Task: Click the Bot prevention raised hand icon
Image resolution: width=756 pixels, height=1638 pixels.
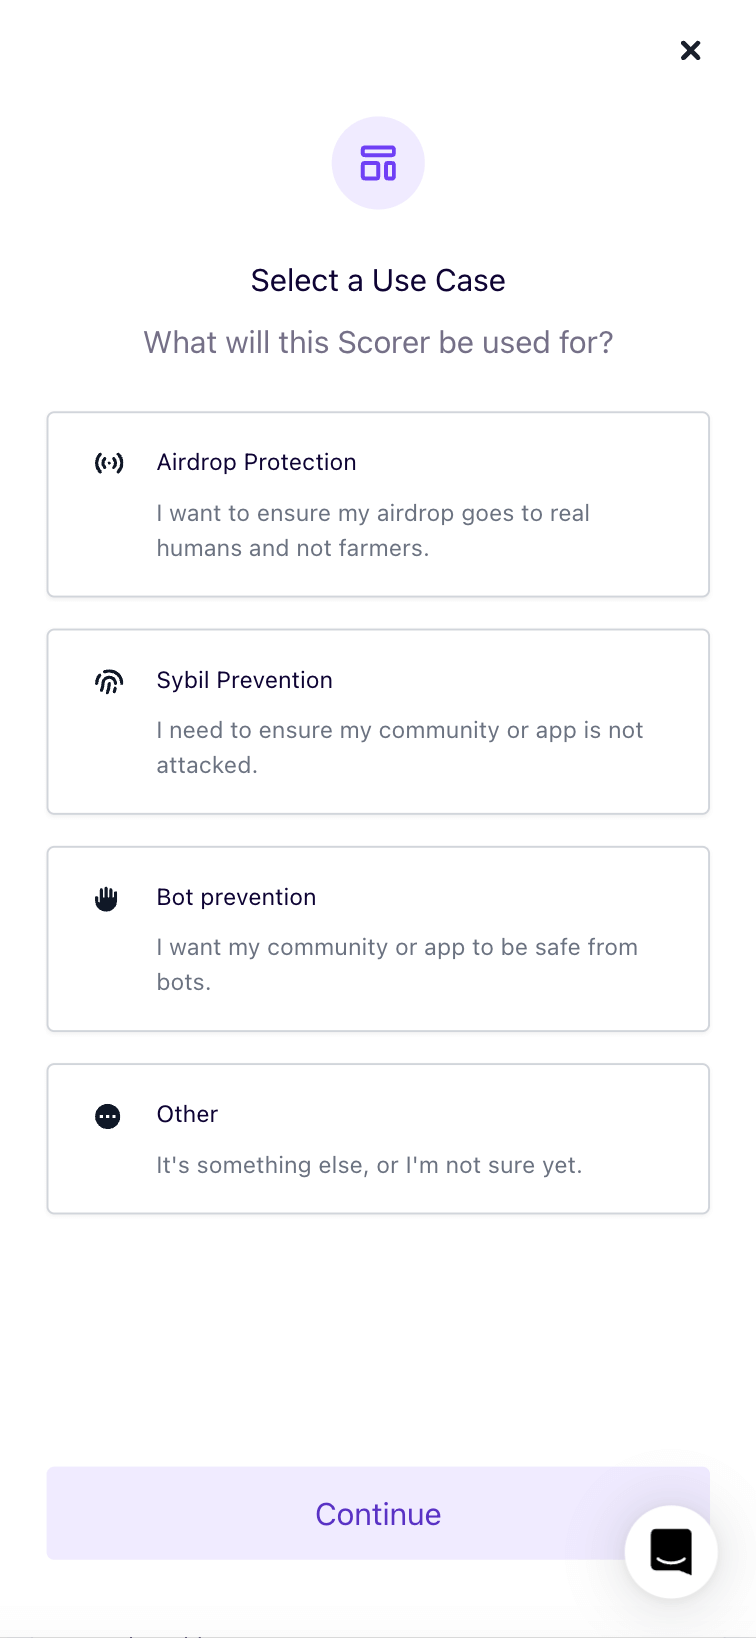Action: [107, 899]
